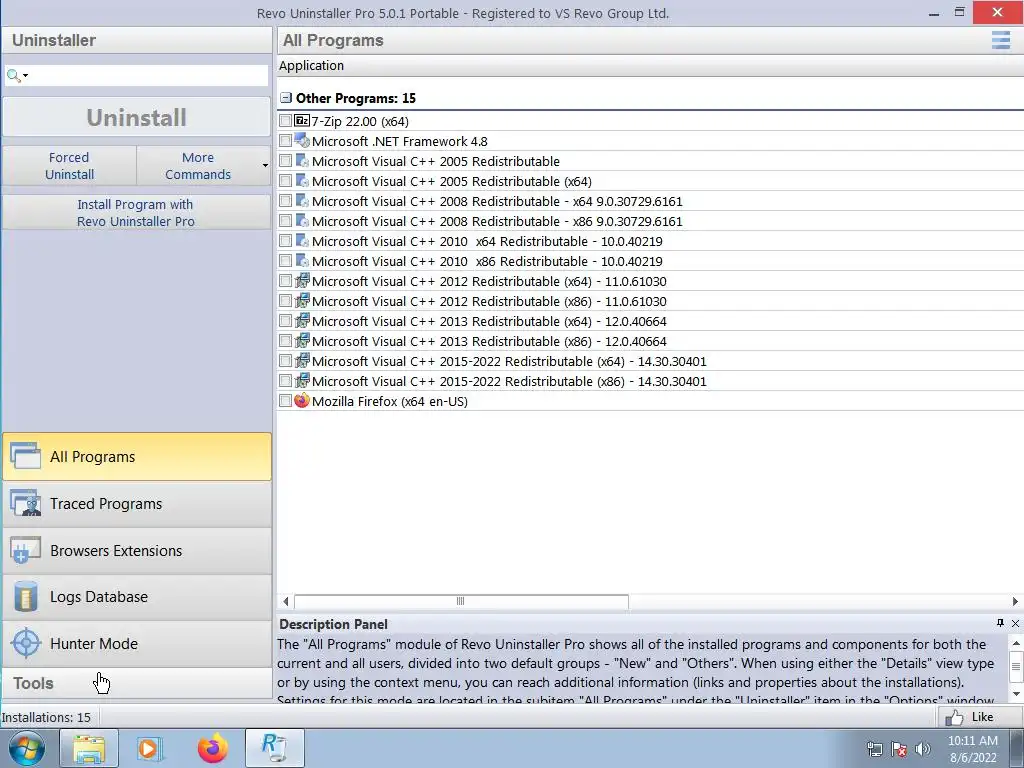This screenshot has height=768, width=1024.
Task: Check Visual C++ 2015-2022 (x64) checkbox
Action: [285, 360]
